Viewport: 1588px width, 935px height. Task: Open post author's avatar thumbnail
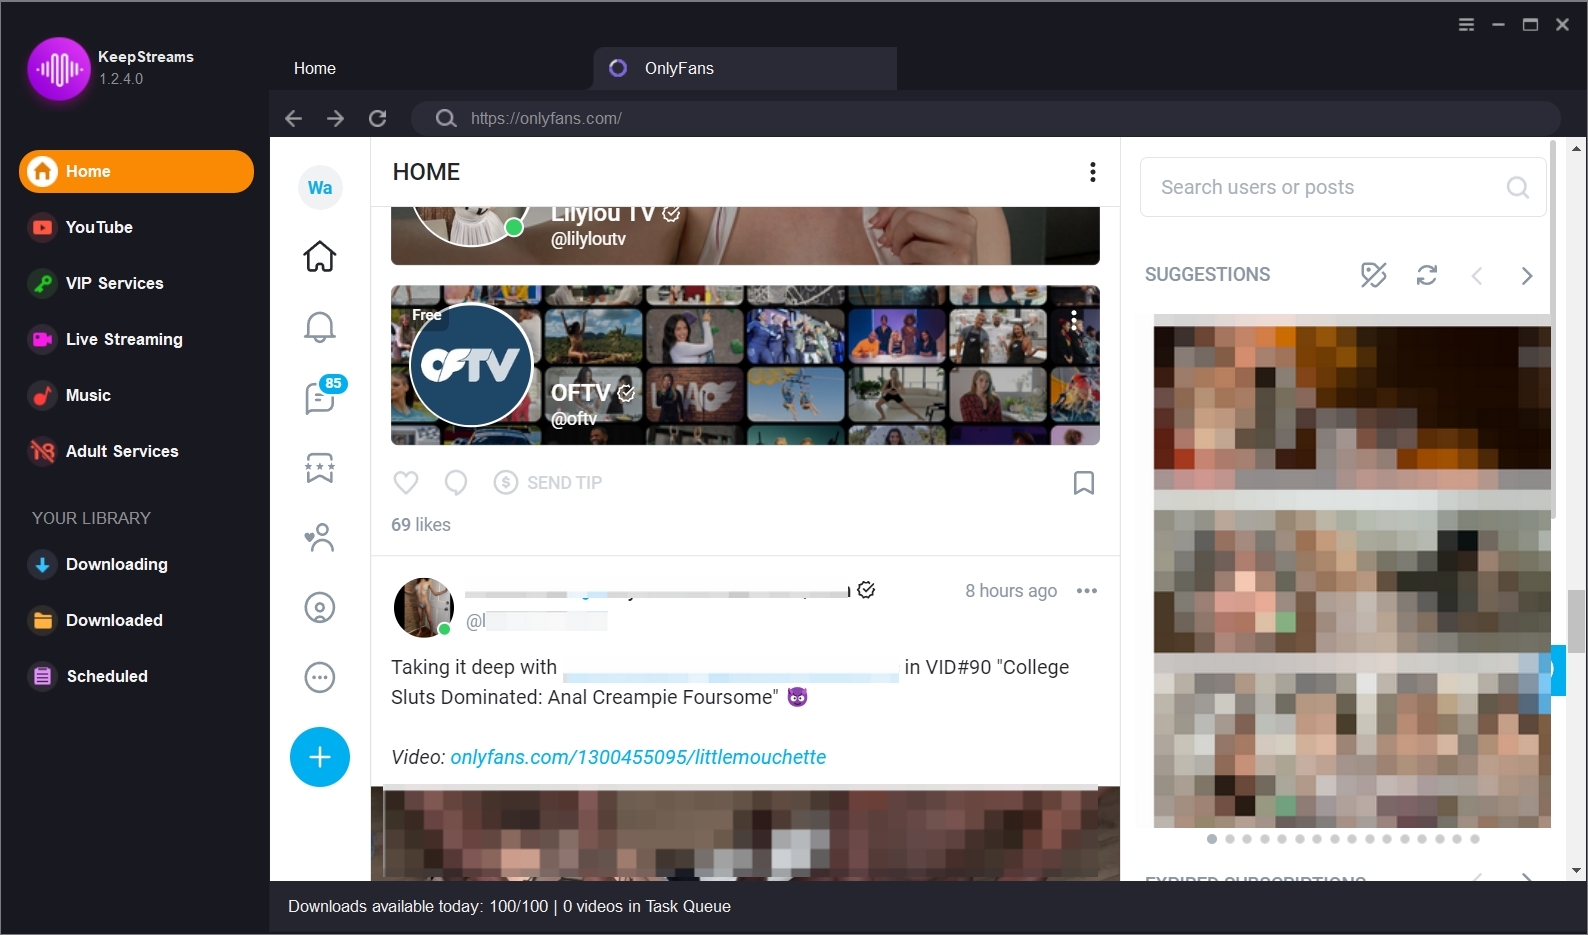(424, 607)
